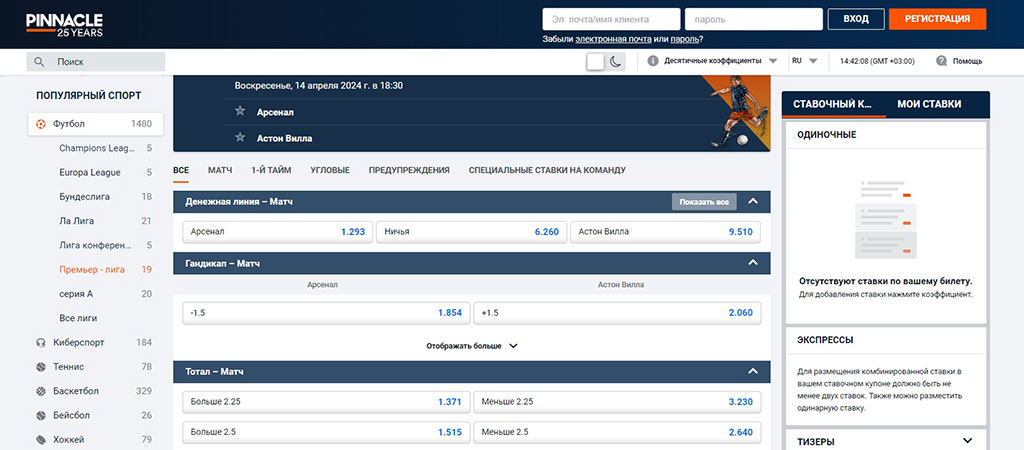Viewport: 1024px width, 450px height.
Task: Open the RU language dropdown
Action: click(x=805, y=61)
